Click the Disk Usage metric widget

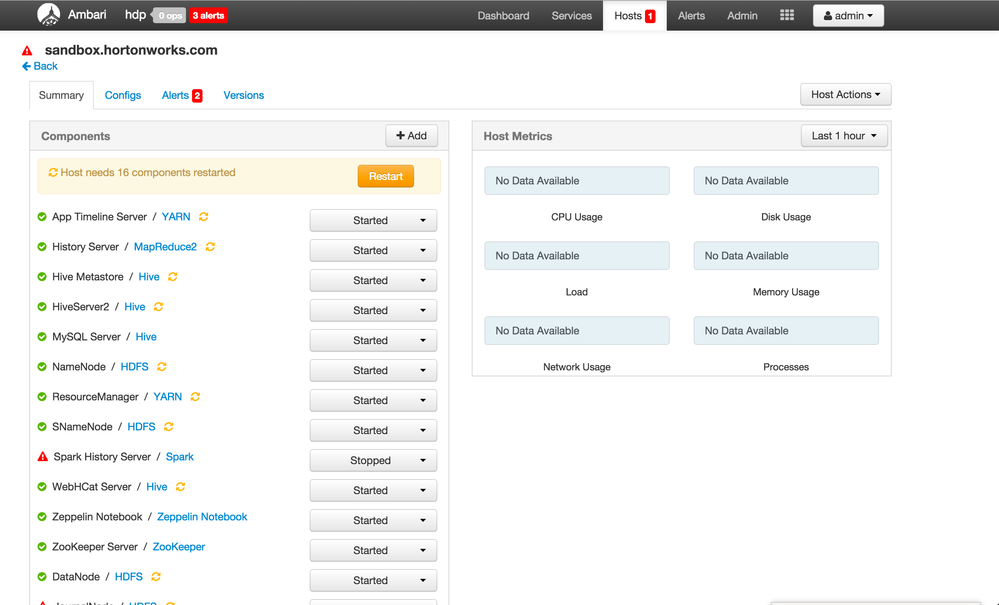(x=786, y=181)
